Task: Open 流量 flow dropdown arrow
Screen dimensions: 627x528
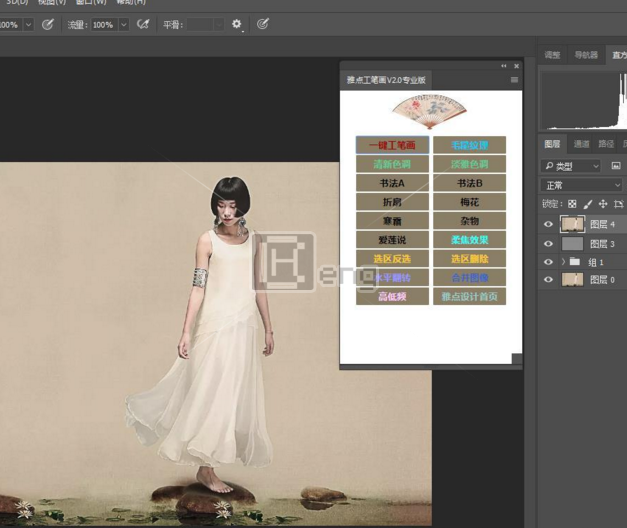Action: (x=124, y=25)
